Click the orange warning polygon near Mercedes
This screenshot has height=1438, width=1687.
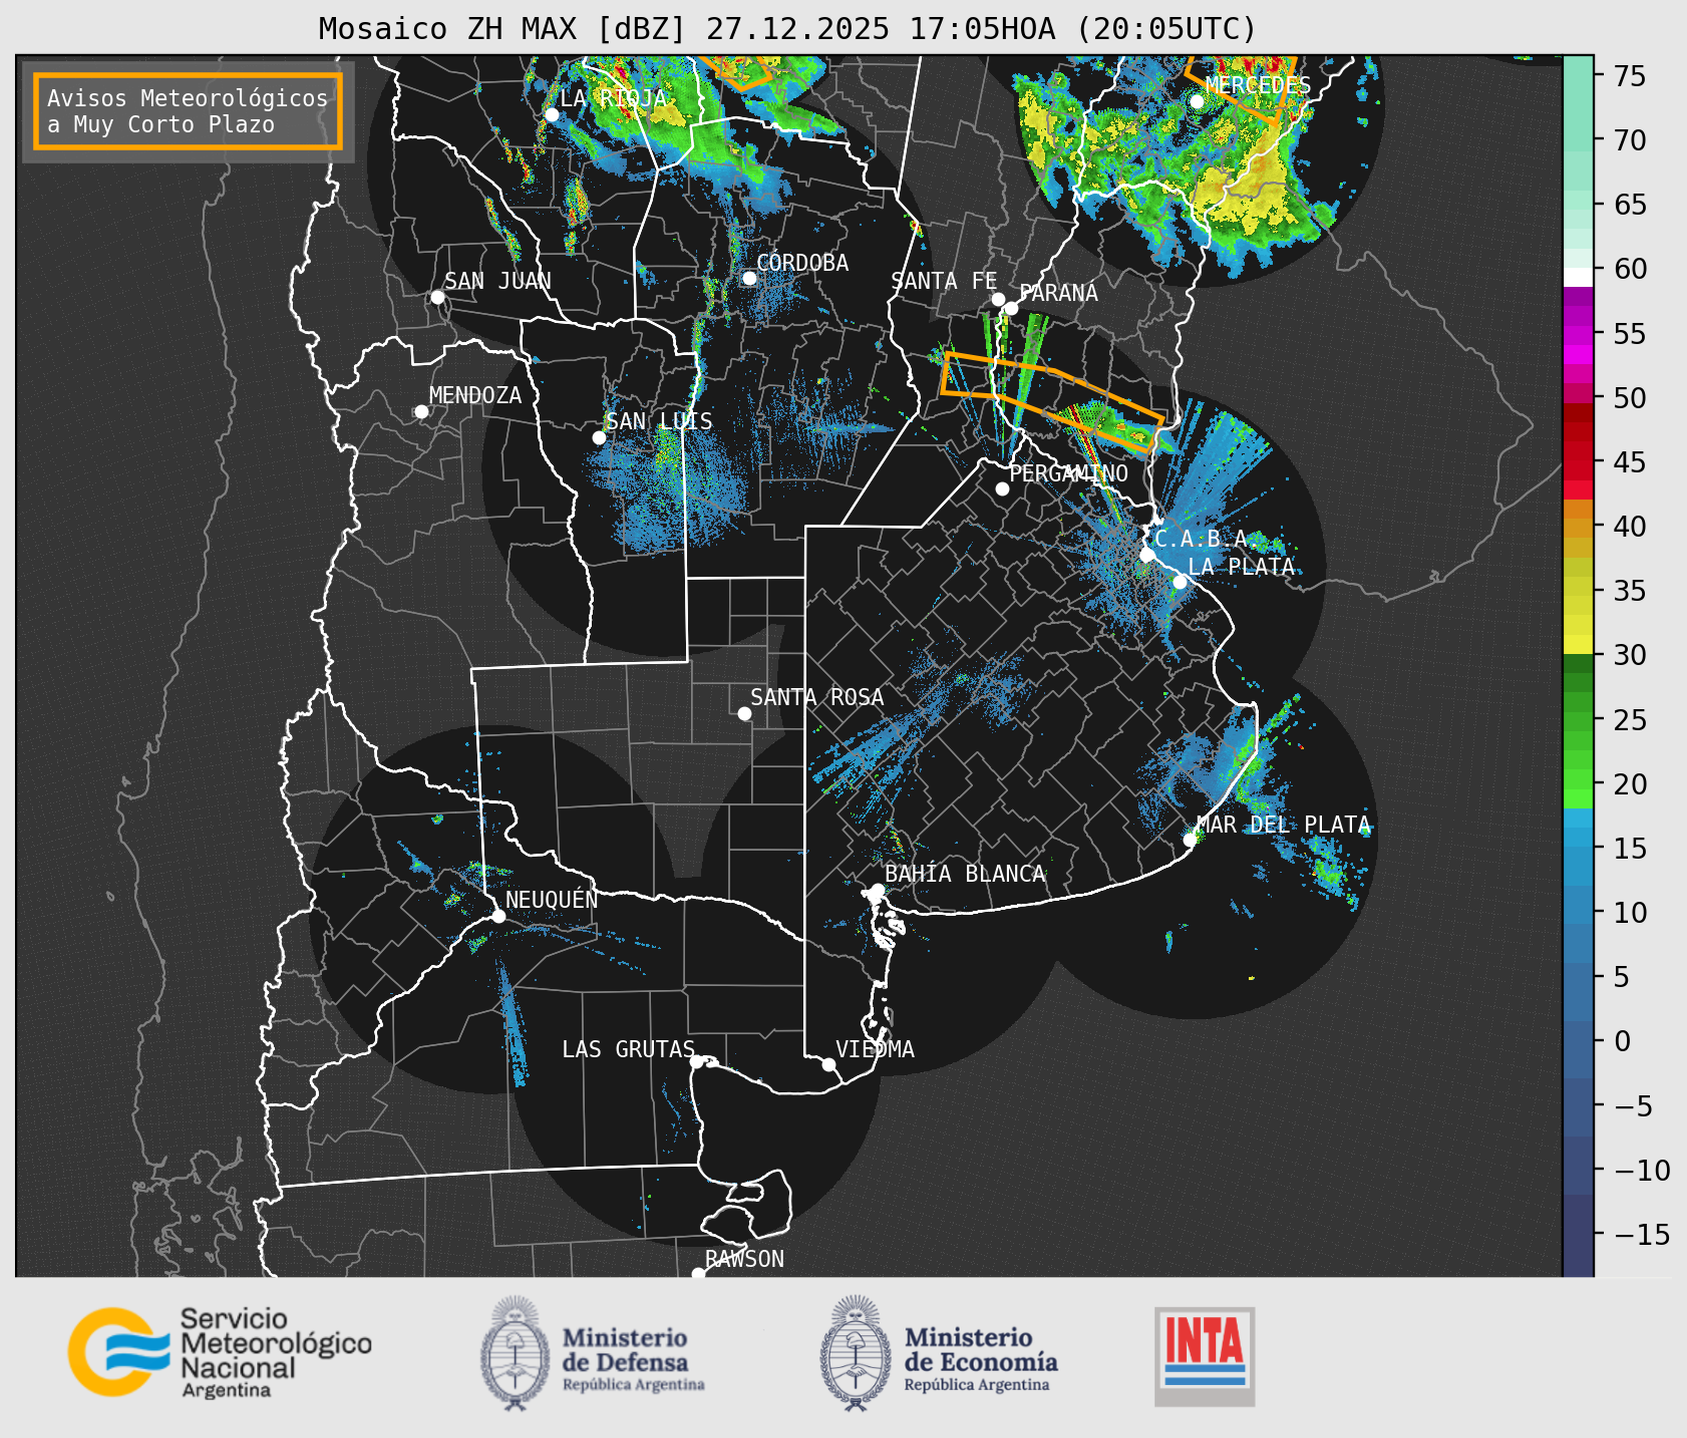(x=1240, y=88)
